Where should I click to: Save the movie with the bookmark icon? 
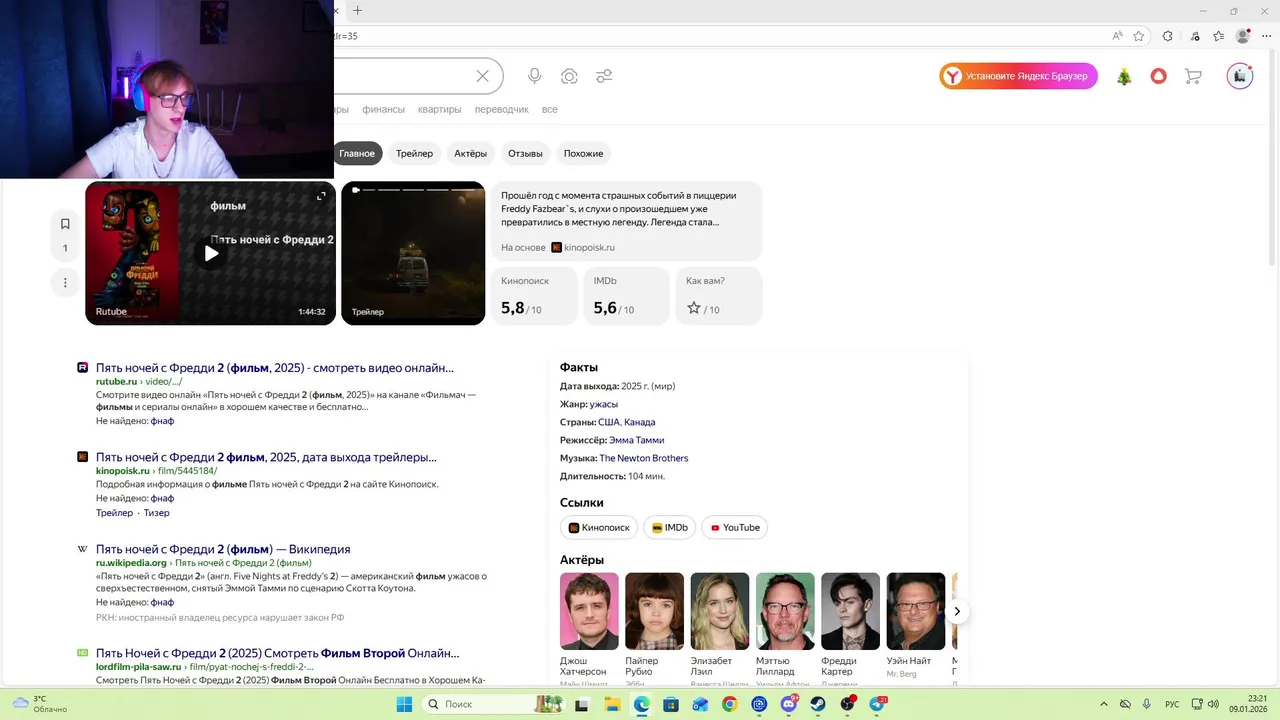[x=65, y=224]
